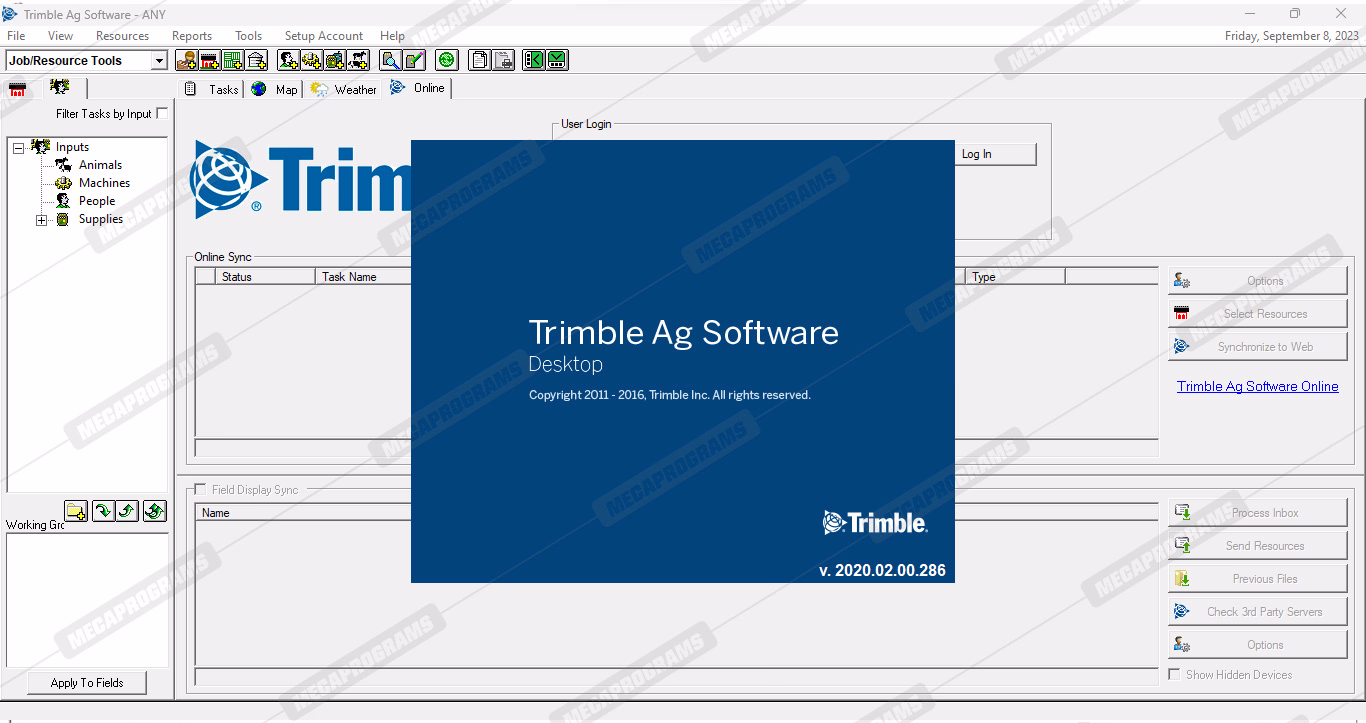Switch to the Tasks tab
This screenshot has height=723, width=1366.
coord(213,89)
